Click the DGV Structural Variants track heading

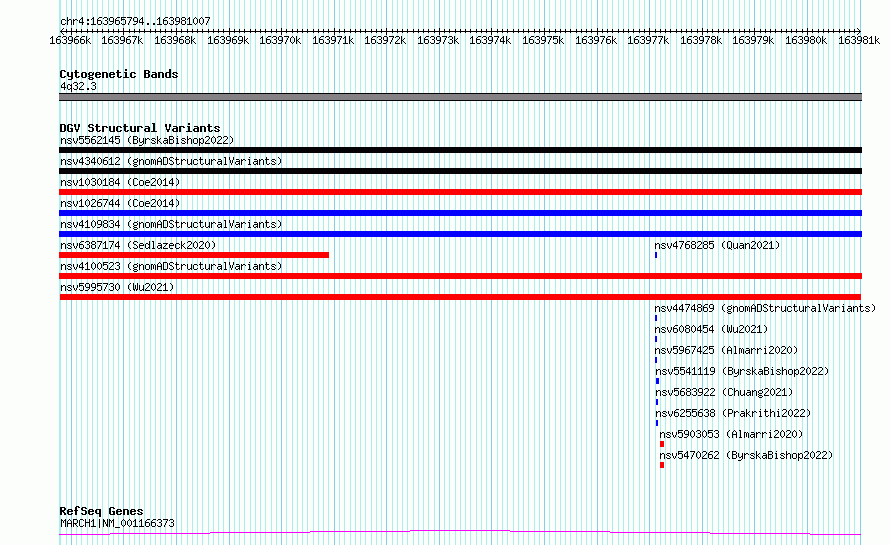(140, 128)
